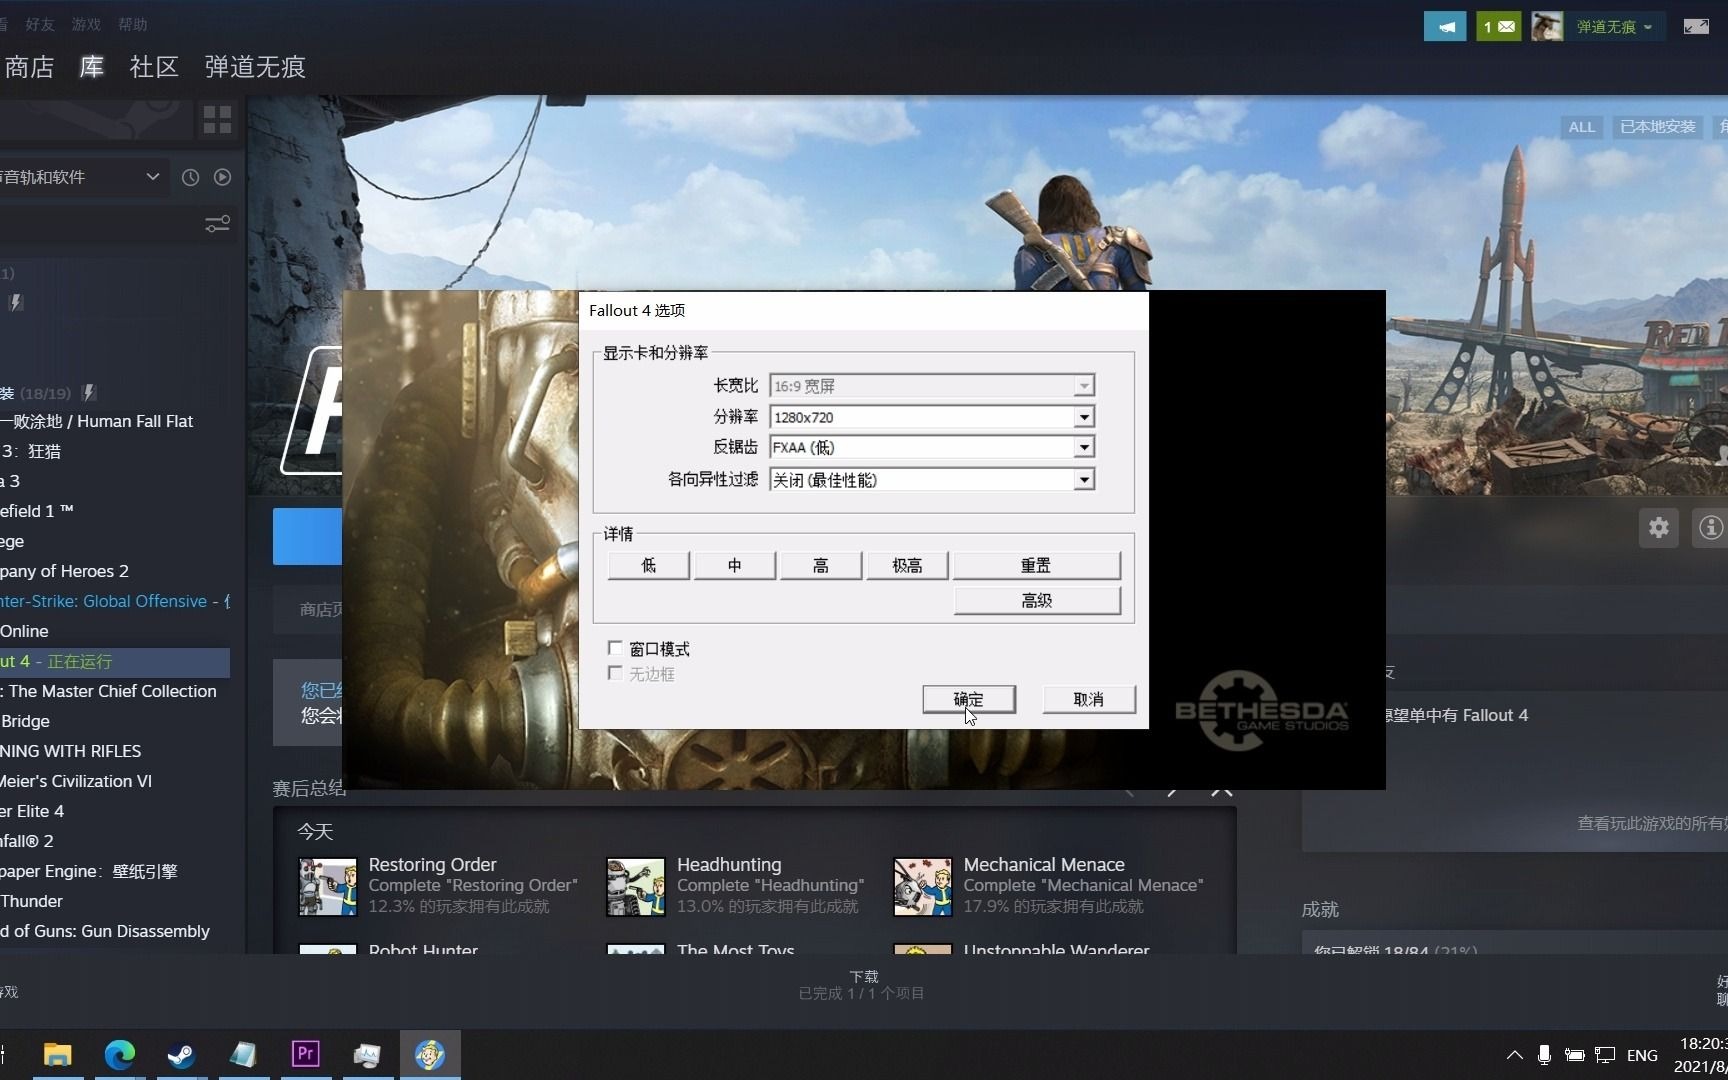Open the Help menu

132,24
